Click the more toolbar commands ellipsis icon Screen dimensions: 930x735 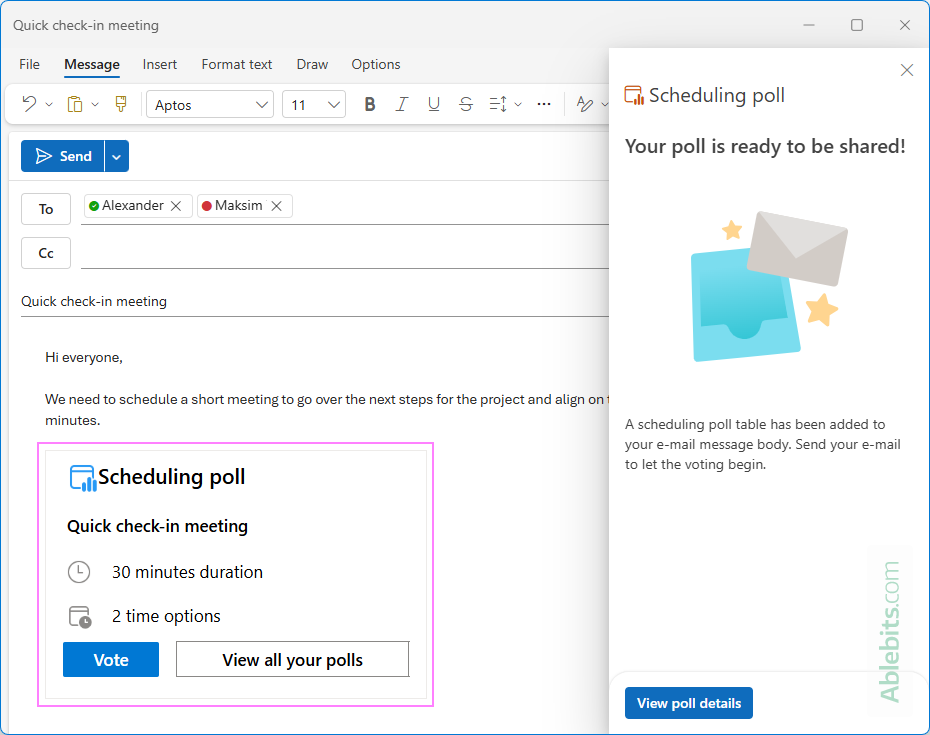(544, 103)
